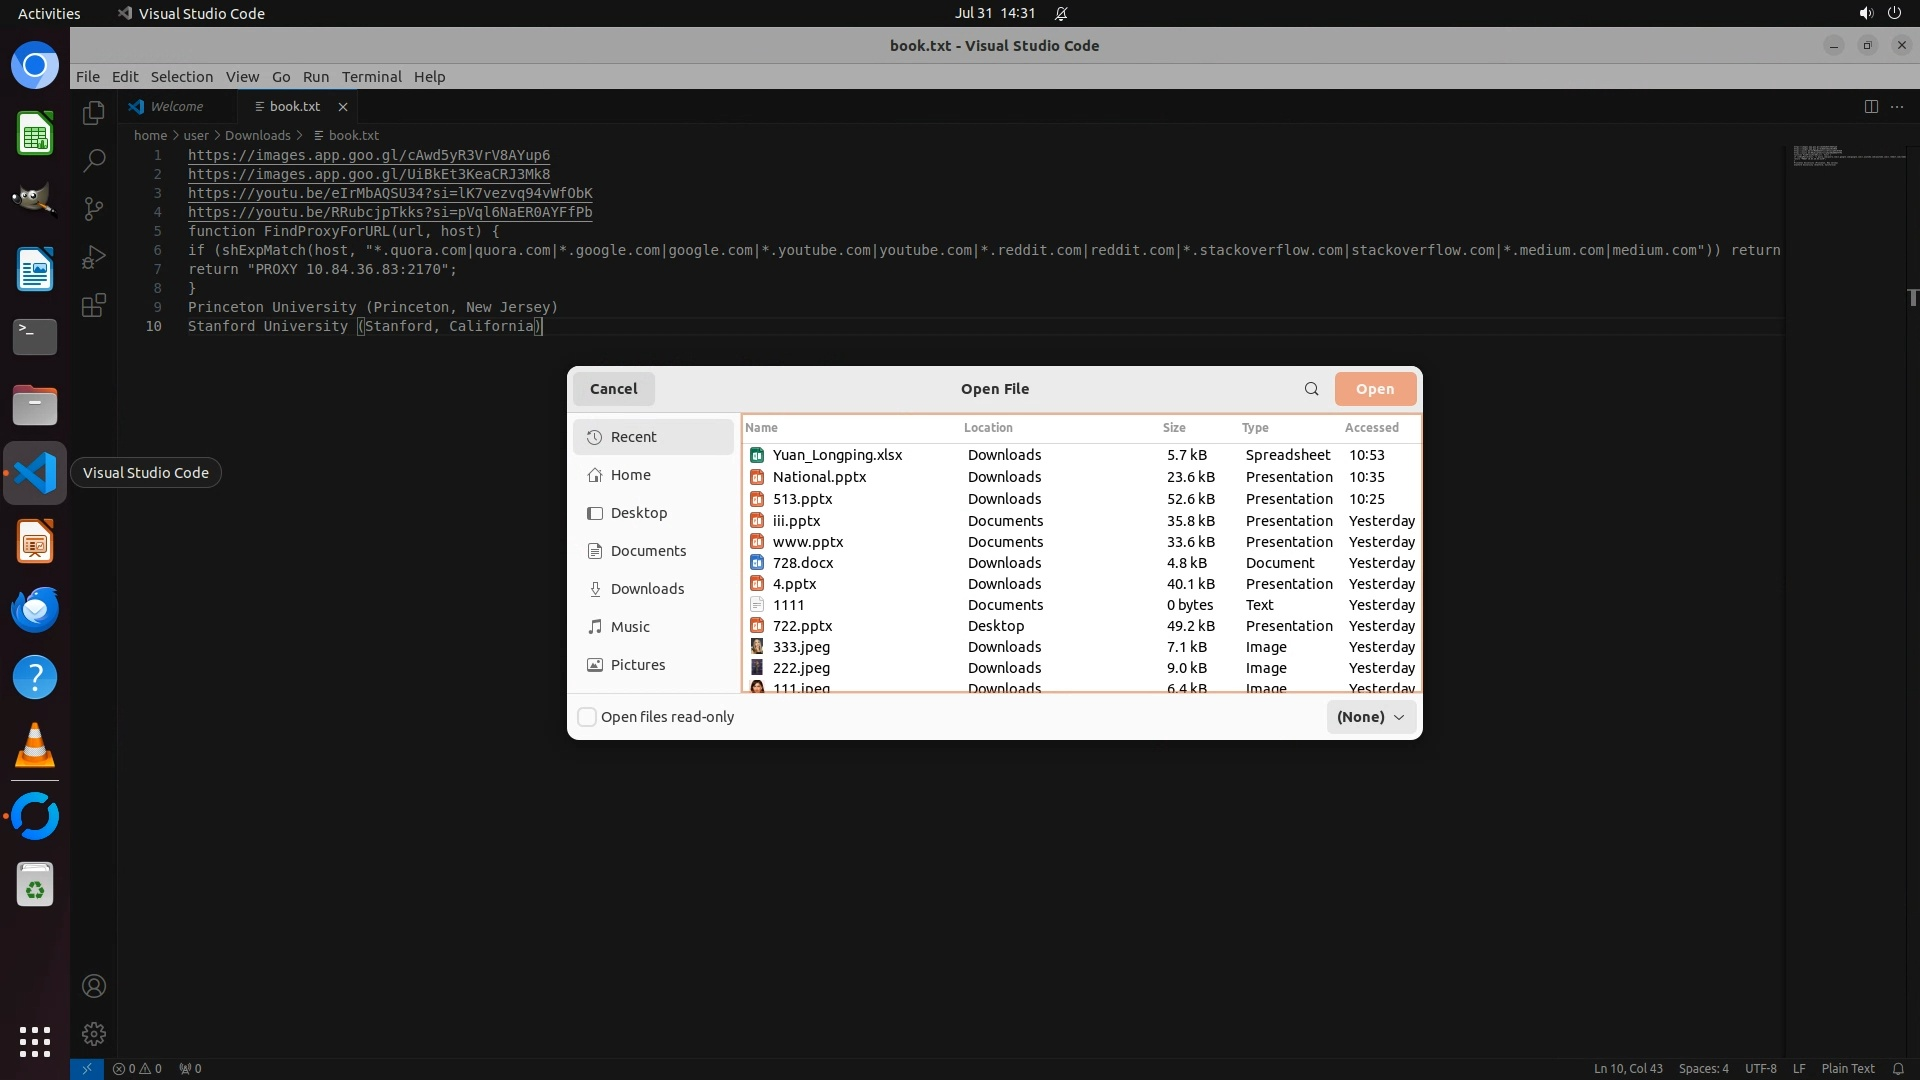The width and height of the screenshot is (1920, 1080).
Task: Open the Search icon in activity bar
Action: point(94,160)
